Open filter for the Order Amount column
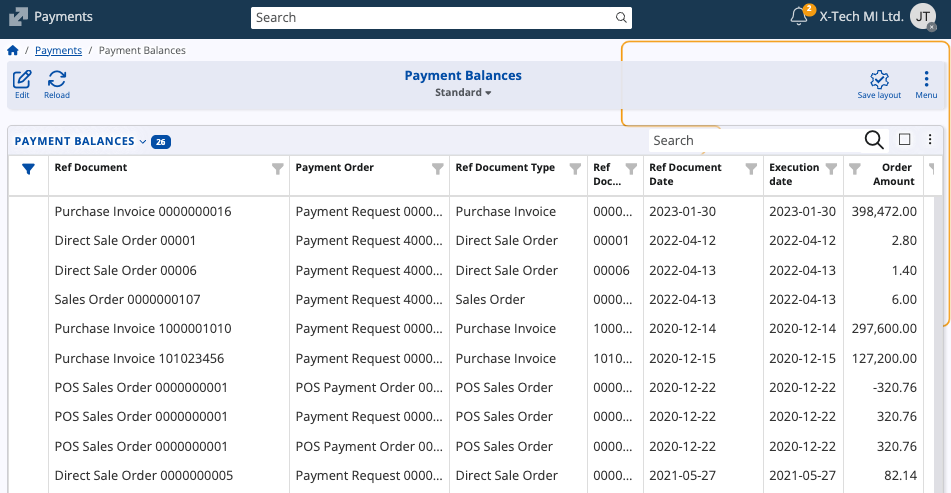This screenshot has height=493, width=951. point(854,169)
